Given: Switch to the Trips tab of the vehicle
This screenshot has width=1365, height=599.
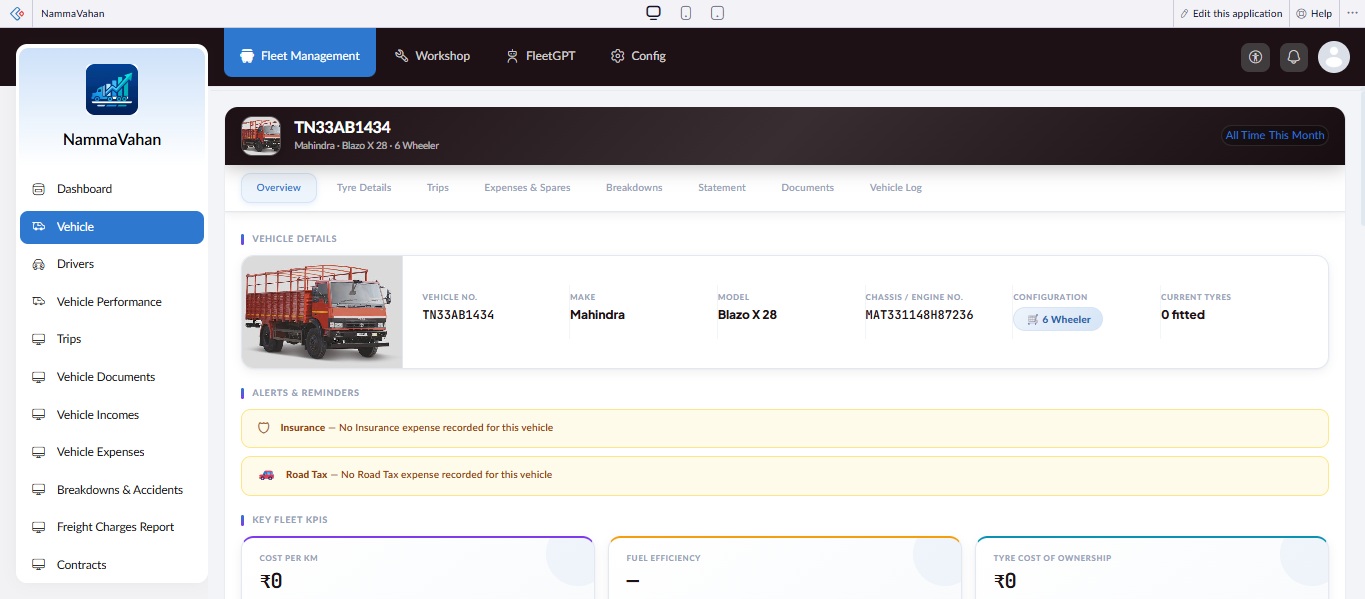Looking at the screenshot, I should (x=437, y=188).
